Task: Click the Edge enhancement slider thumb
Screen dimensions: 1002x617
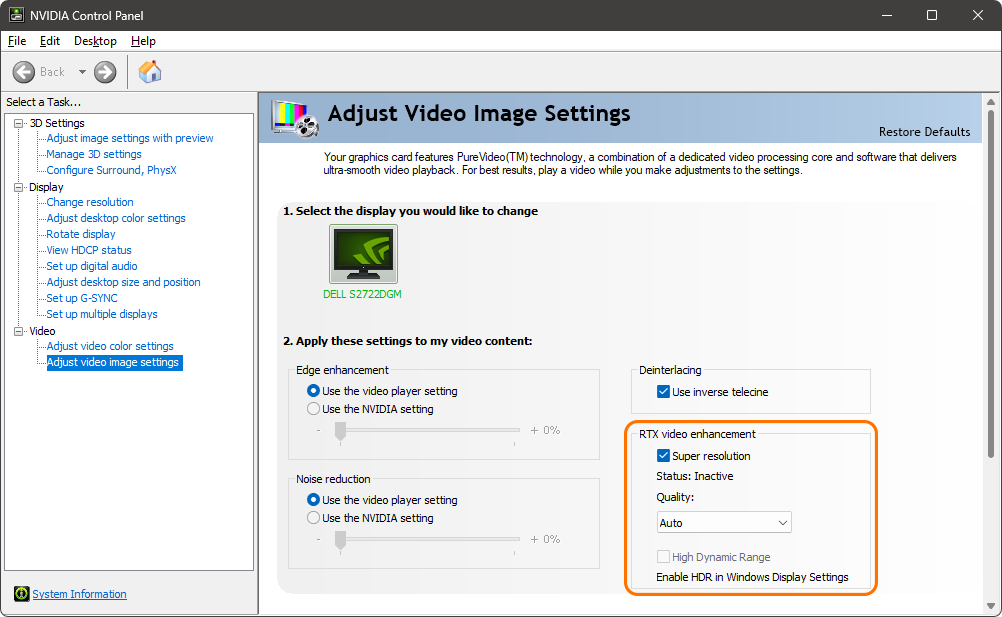Action: click(341, 432)
